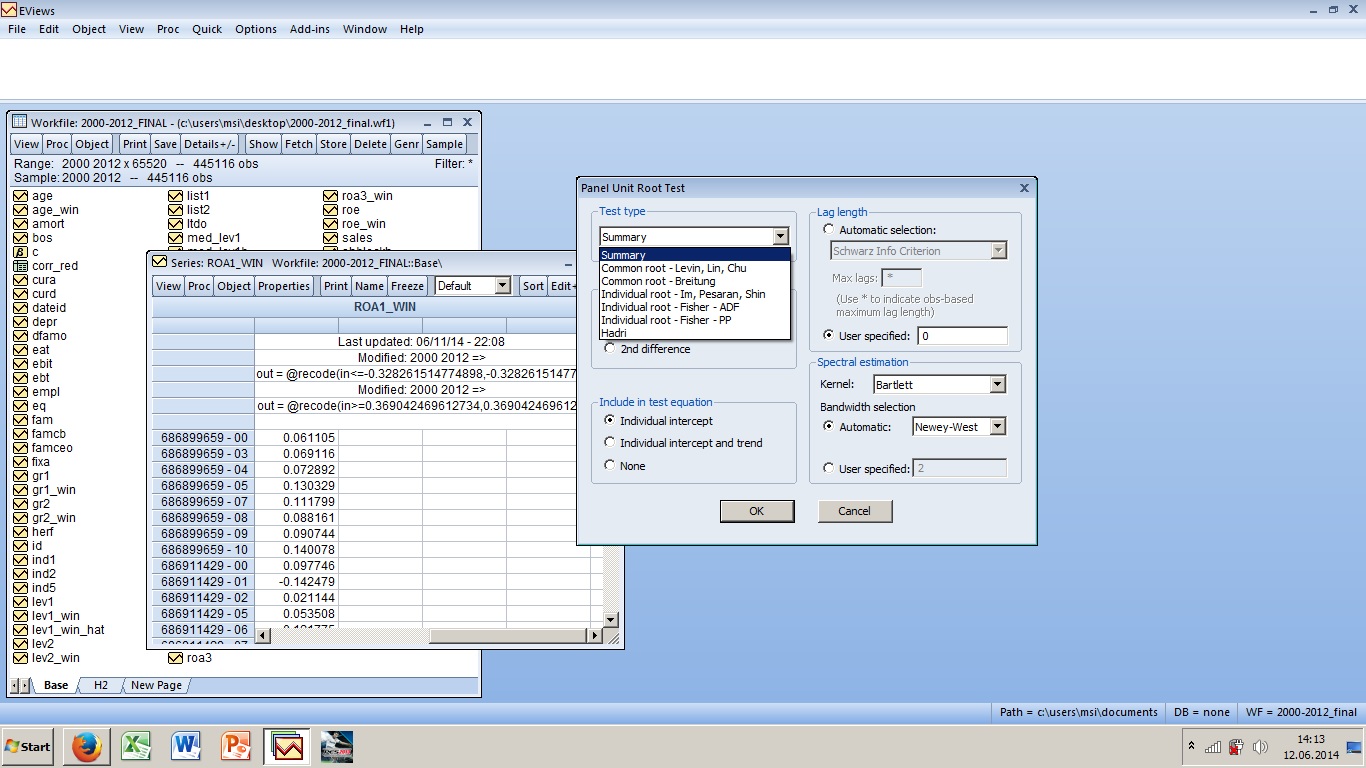This screenshot has height=768, width=1366.
Task: Launch Firefox from the taskbar
Action: (86, 746)
